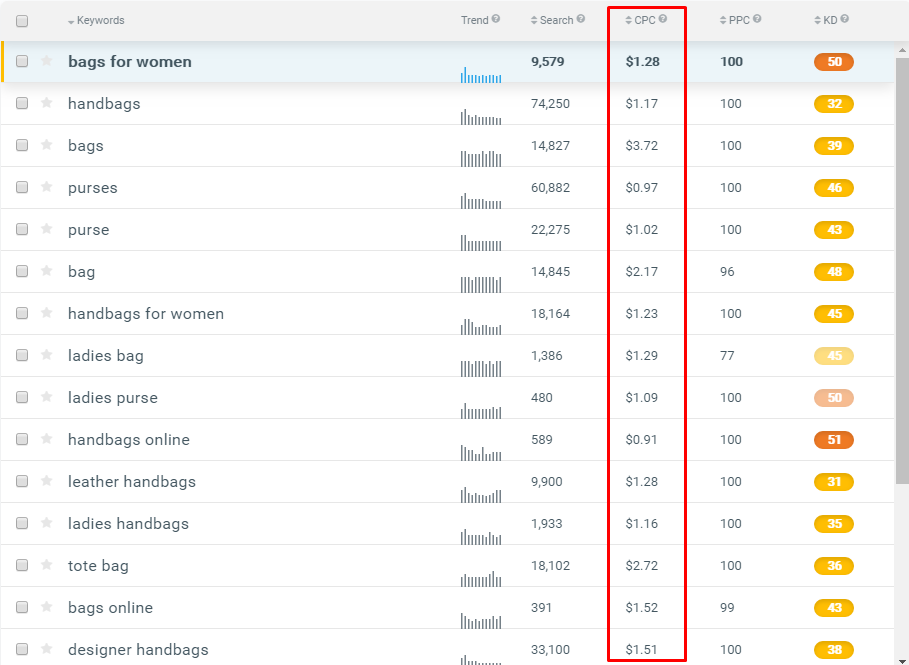
Task: Sort table by KD column
Action: (826, 20)
